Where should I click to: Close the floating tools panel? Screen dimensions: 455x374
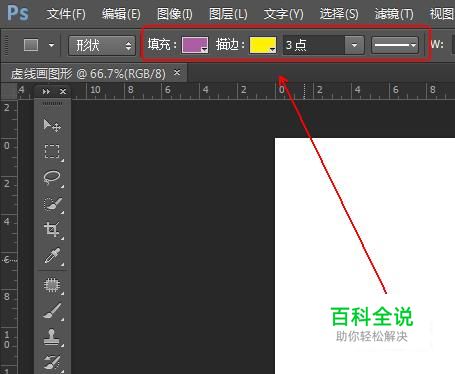(x=63, y=91)
